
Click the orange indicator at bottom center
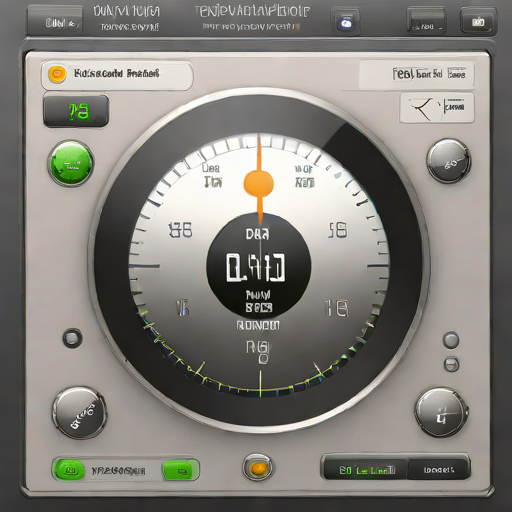(258, 469)
